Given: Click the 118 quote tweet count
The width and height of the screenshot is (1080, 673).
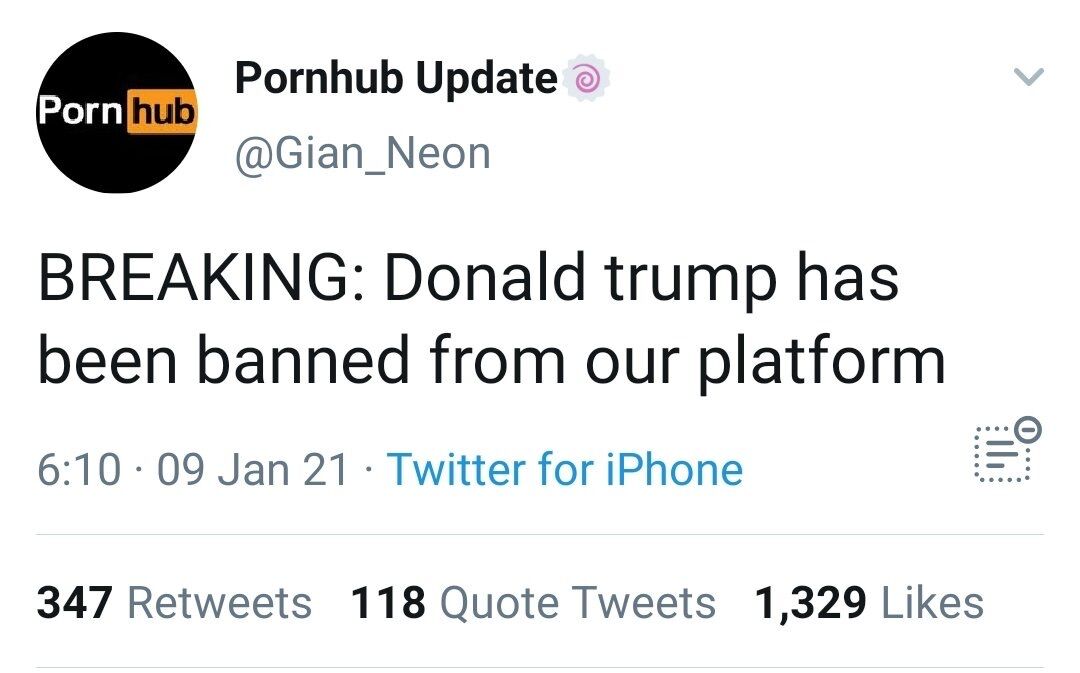Looking at the screenshot, I should coord(389,603).
